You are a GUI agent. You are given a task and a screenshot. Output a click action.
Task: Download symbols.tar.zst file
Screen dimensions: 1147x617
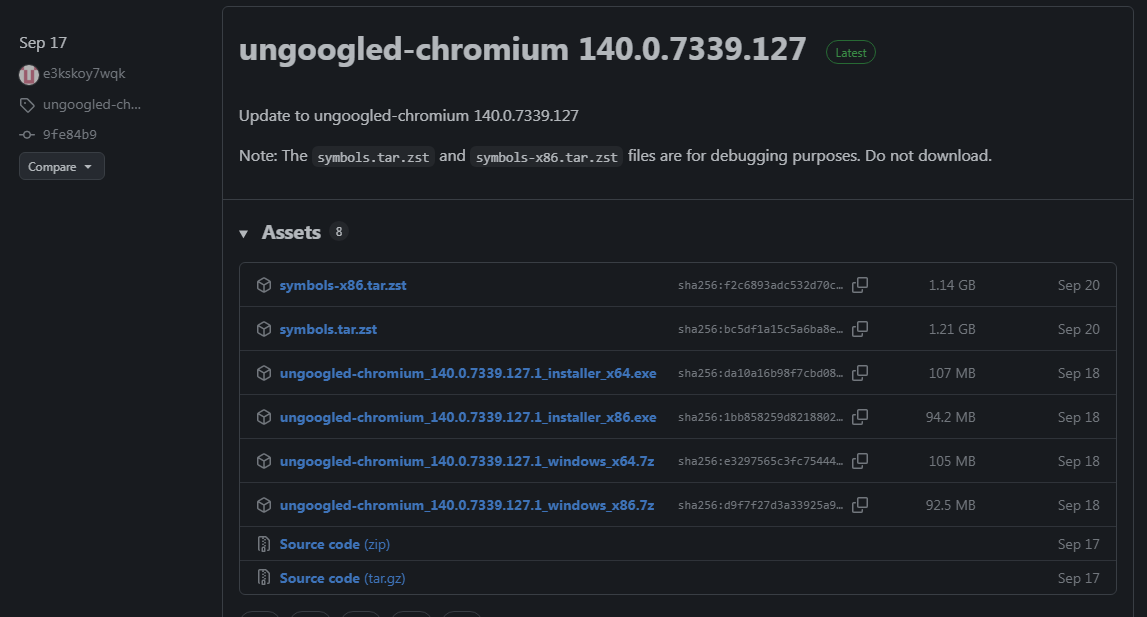point(328,329)
